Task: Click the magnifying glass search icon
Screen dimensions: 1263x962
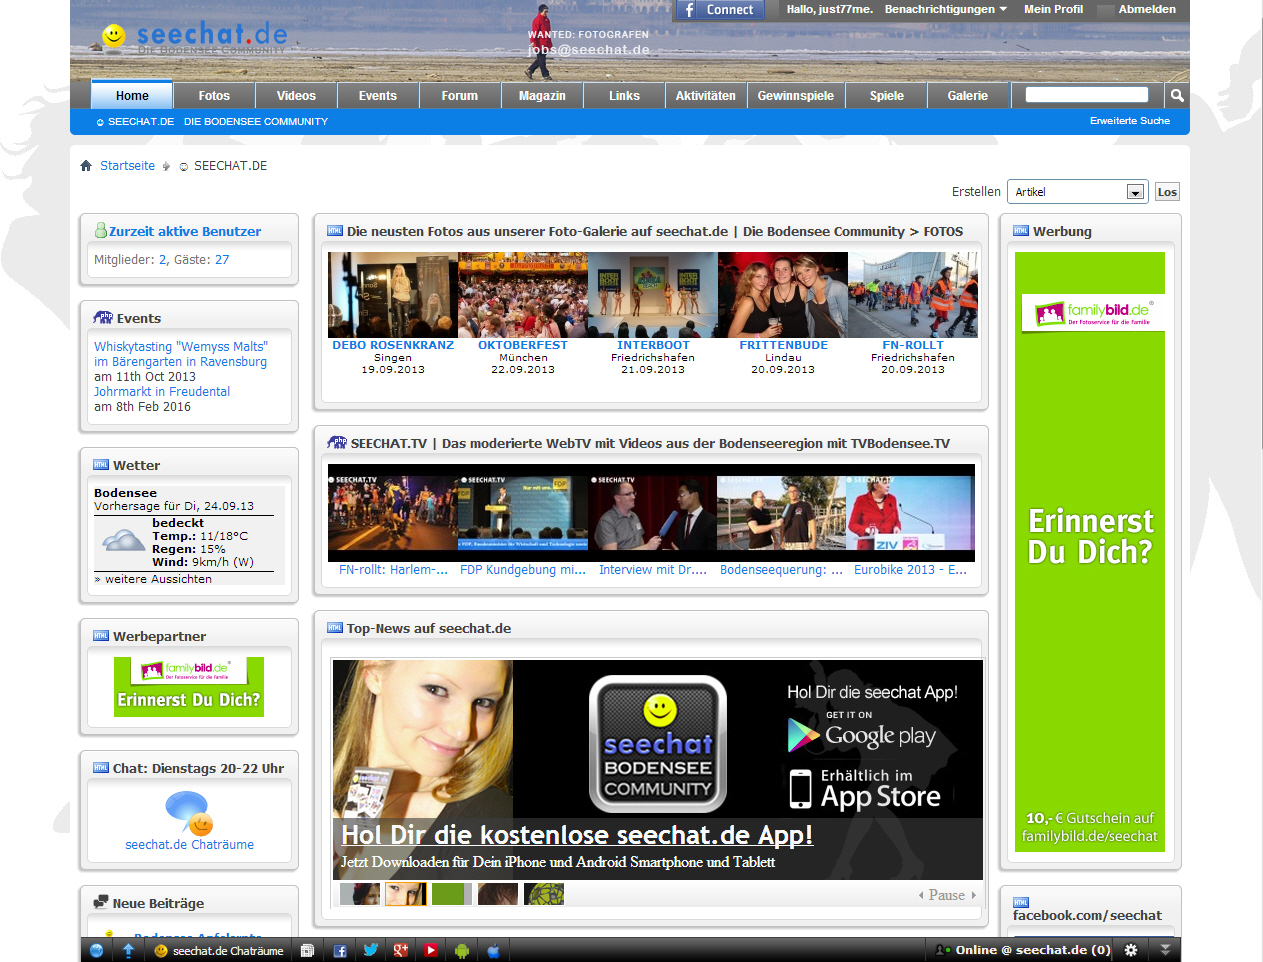Action: tap(1177, 95)
